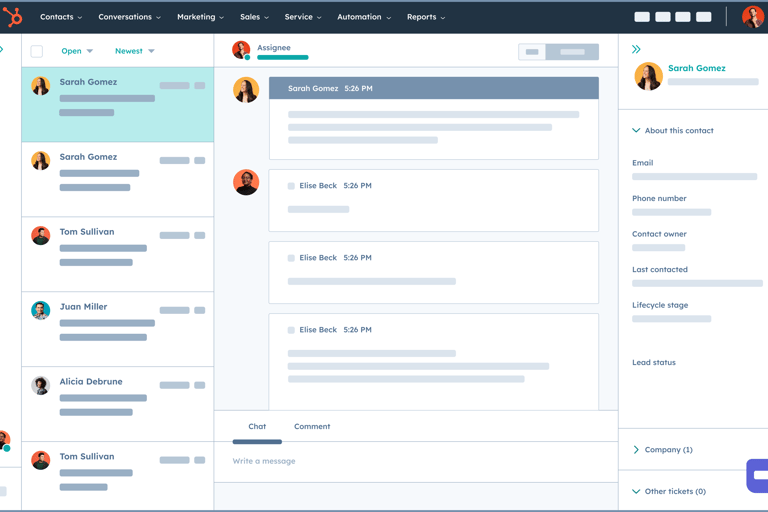This screenshot has width=768, height=512.
Task: Click the Sarah Gomez 5:26 PM message header
Action: tap(433, 88)
